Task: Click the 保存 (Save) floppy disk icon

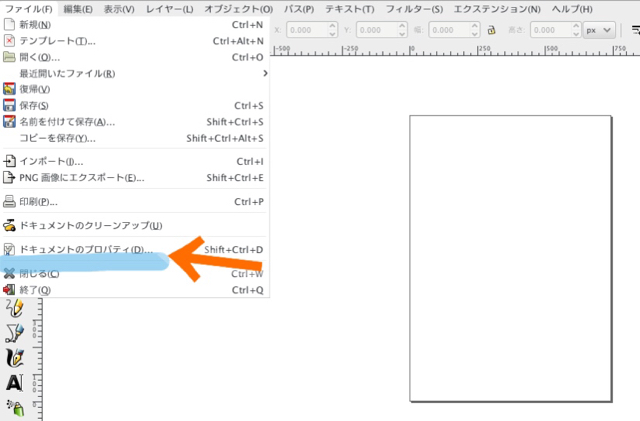Action: [10, 105]
